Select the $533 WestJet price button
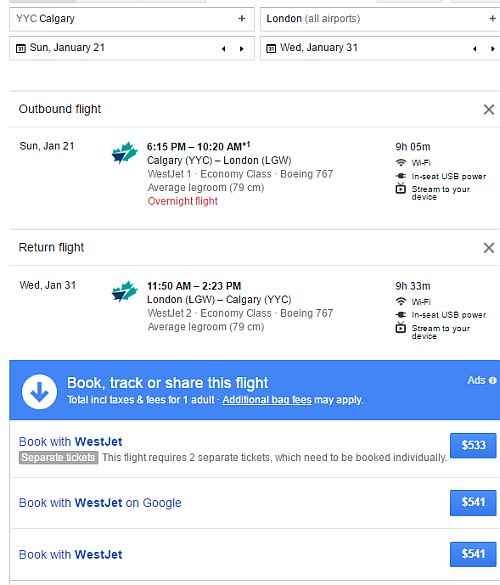 473,445
